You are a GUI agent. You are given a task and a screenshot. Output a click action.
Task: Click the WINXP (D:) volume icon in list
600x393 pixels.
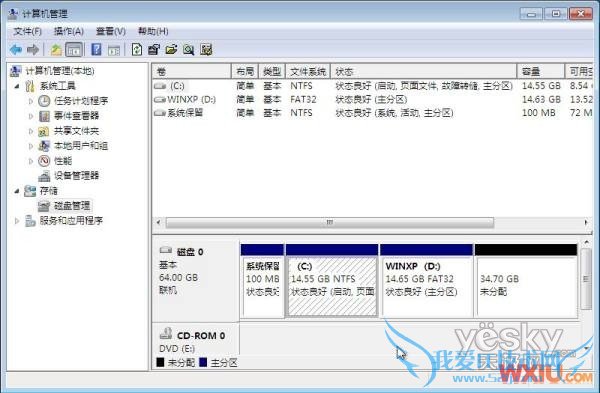(x=160, y=100)
